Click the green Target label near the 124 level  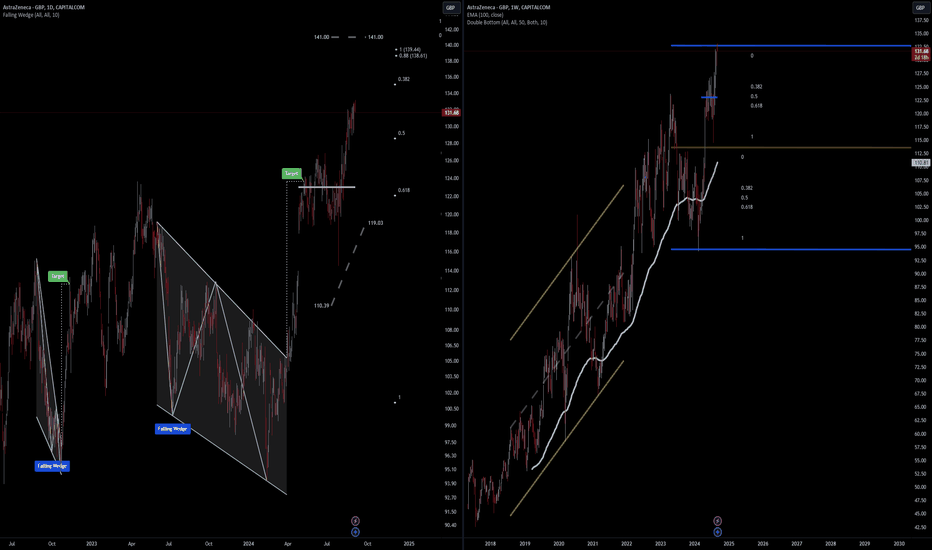(x=291, y=174)
